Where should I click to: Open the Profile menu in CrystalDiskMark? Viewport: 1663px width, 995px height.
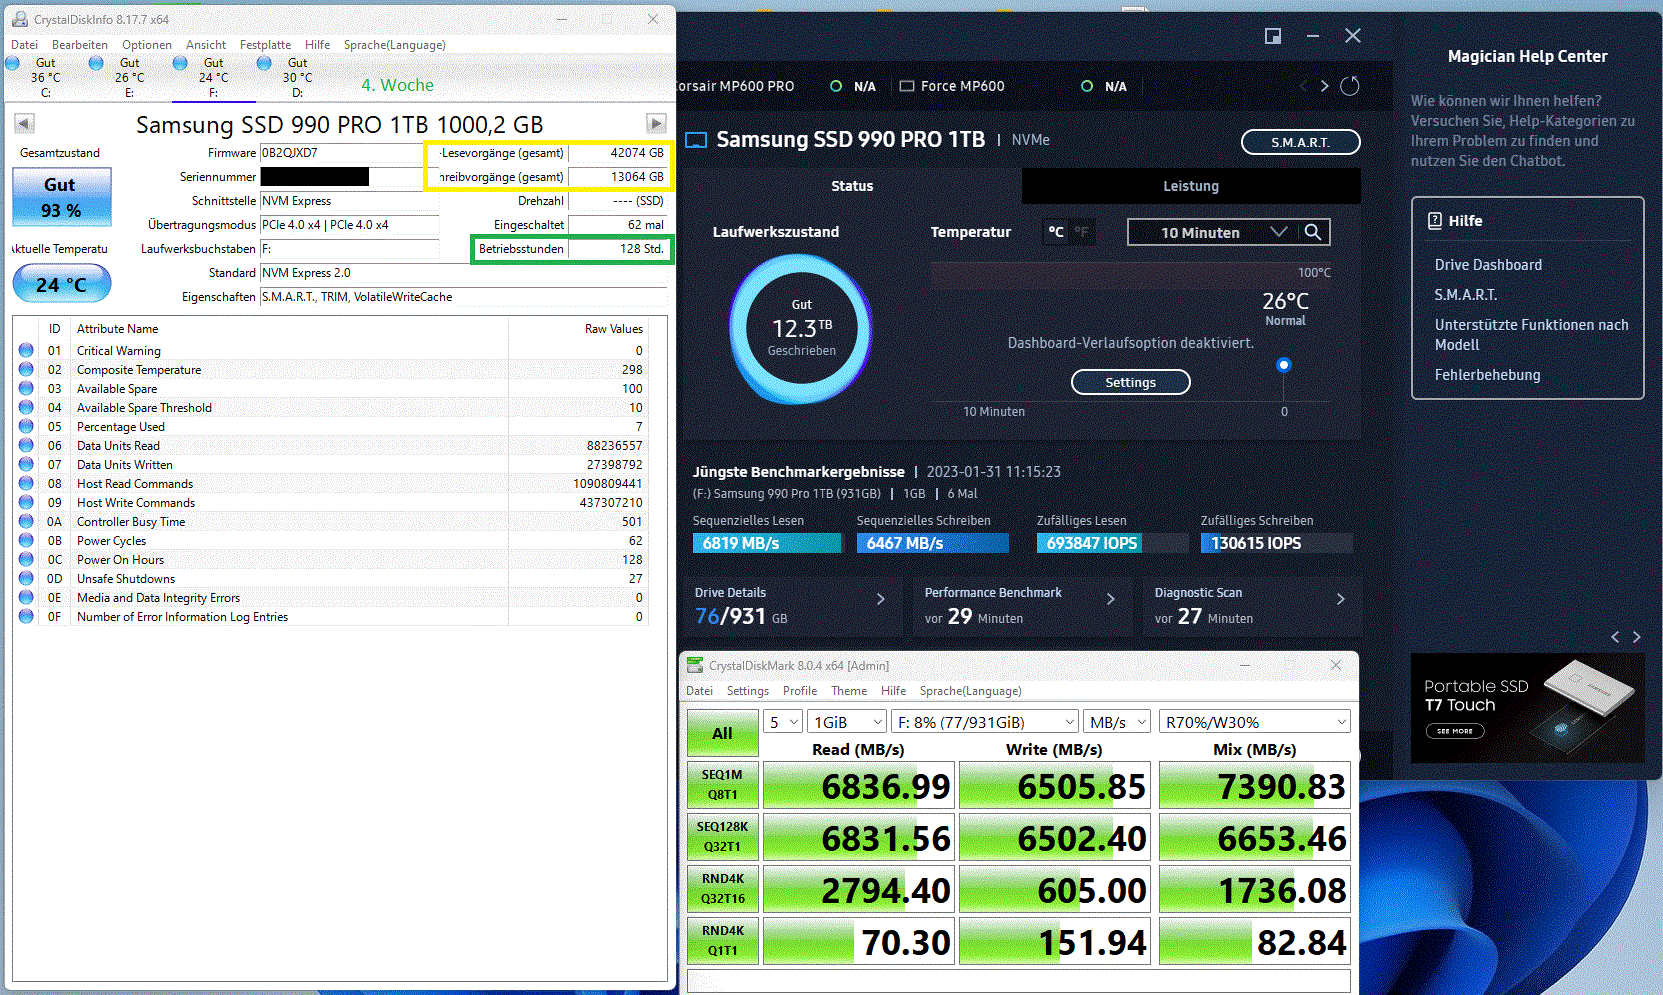800,691
